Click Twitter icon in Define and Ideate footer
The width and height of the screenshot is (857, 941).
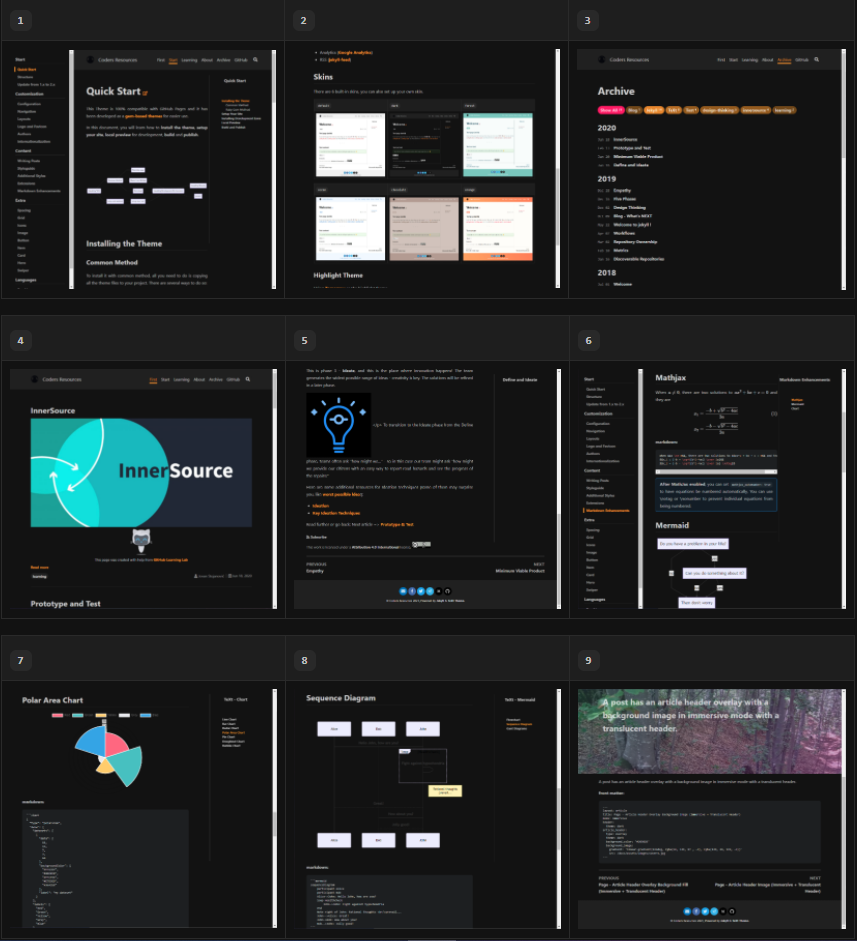tap(421, 591)
